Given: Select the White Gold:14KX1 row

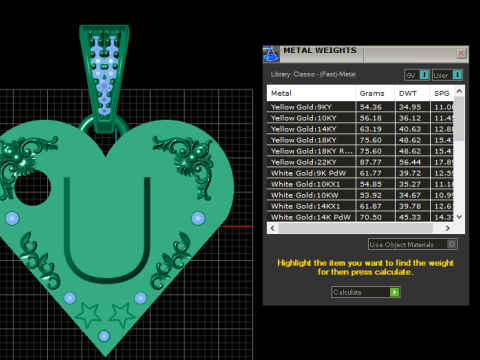Looking at the screenshot, I should tap(360, 206).
